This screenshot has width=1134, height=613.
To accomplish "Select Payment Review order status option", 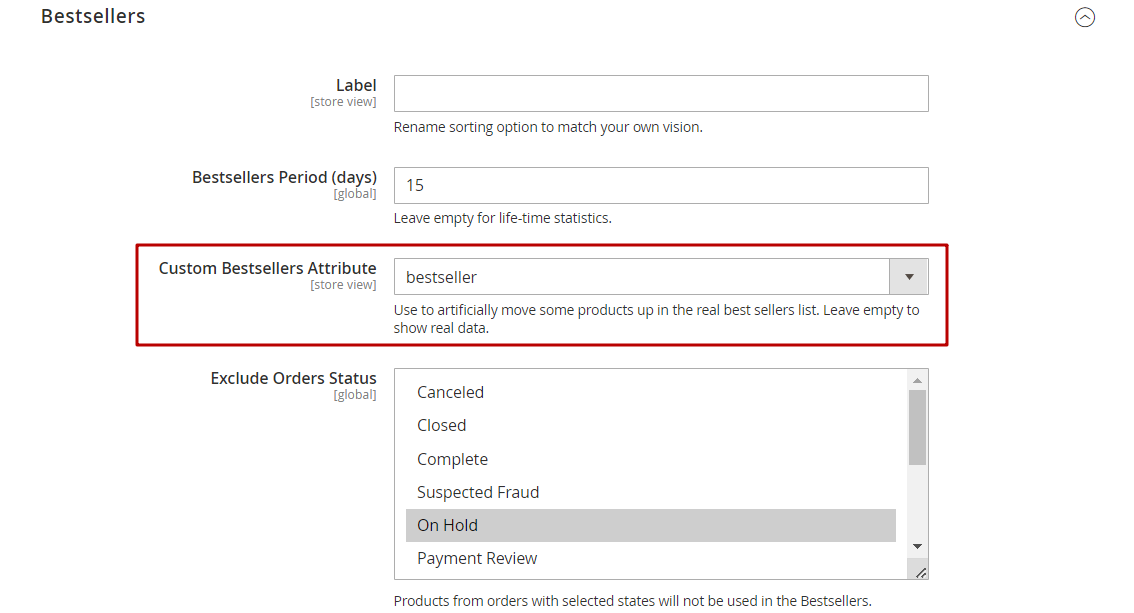I will point(650,559).
